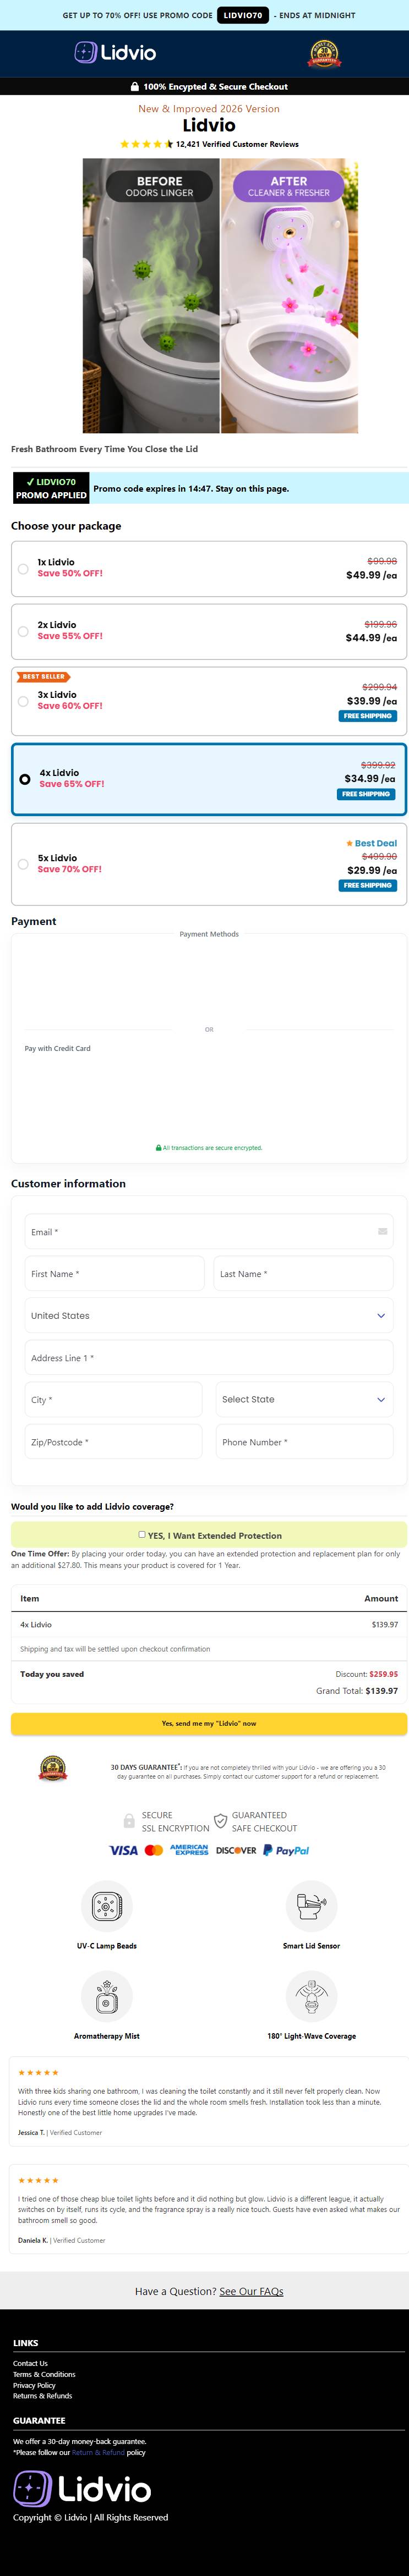The width and height of the screenshot is (409, 2576).
Task: Click the Lidvio logo in header
Action: coord(115,53)
